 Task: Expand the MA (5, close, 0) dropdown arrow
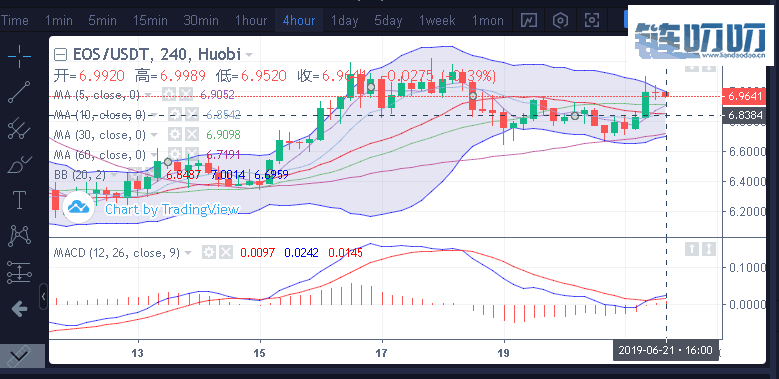point(149,94)
